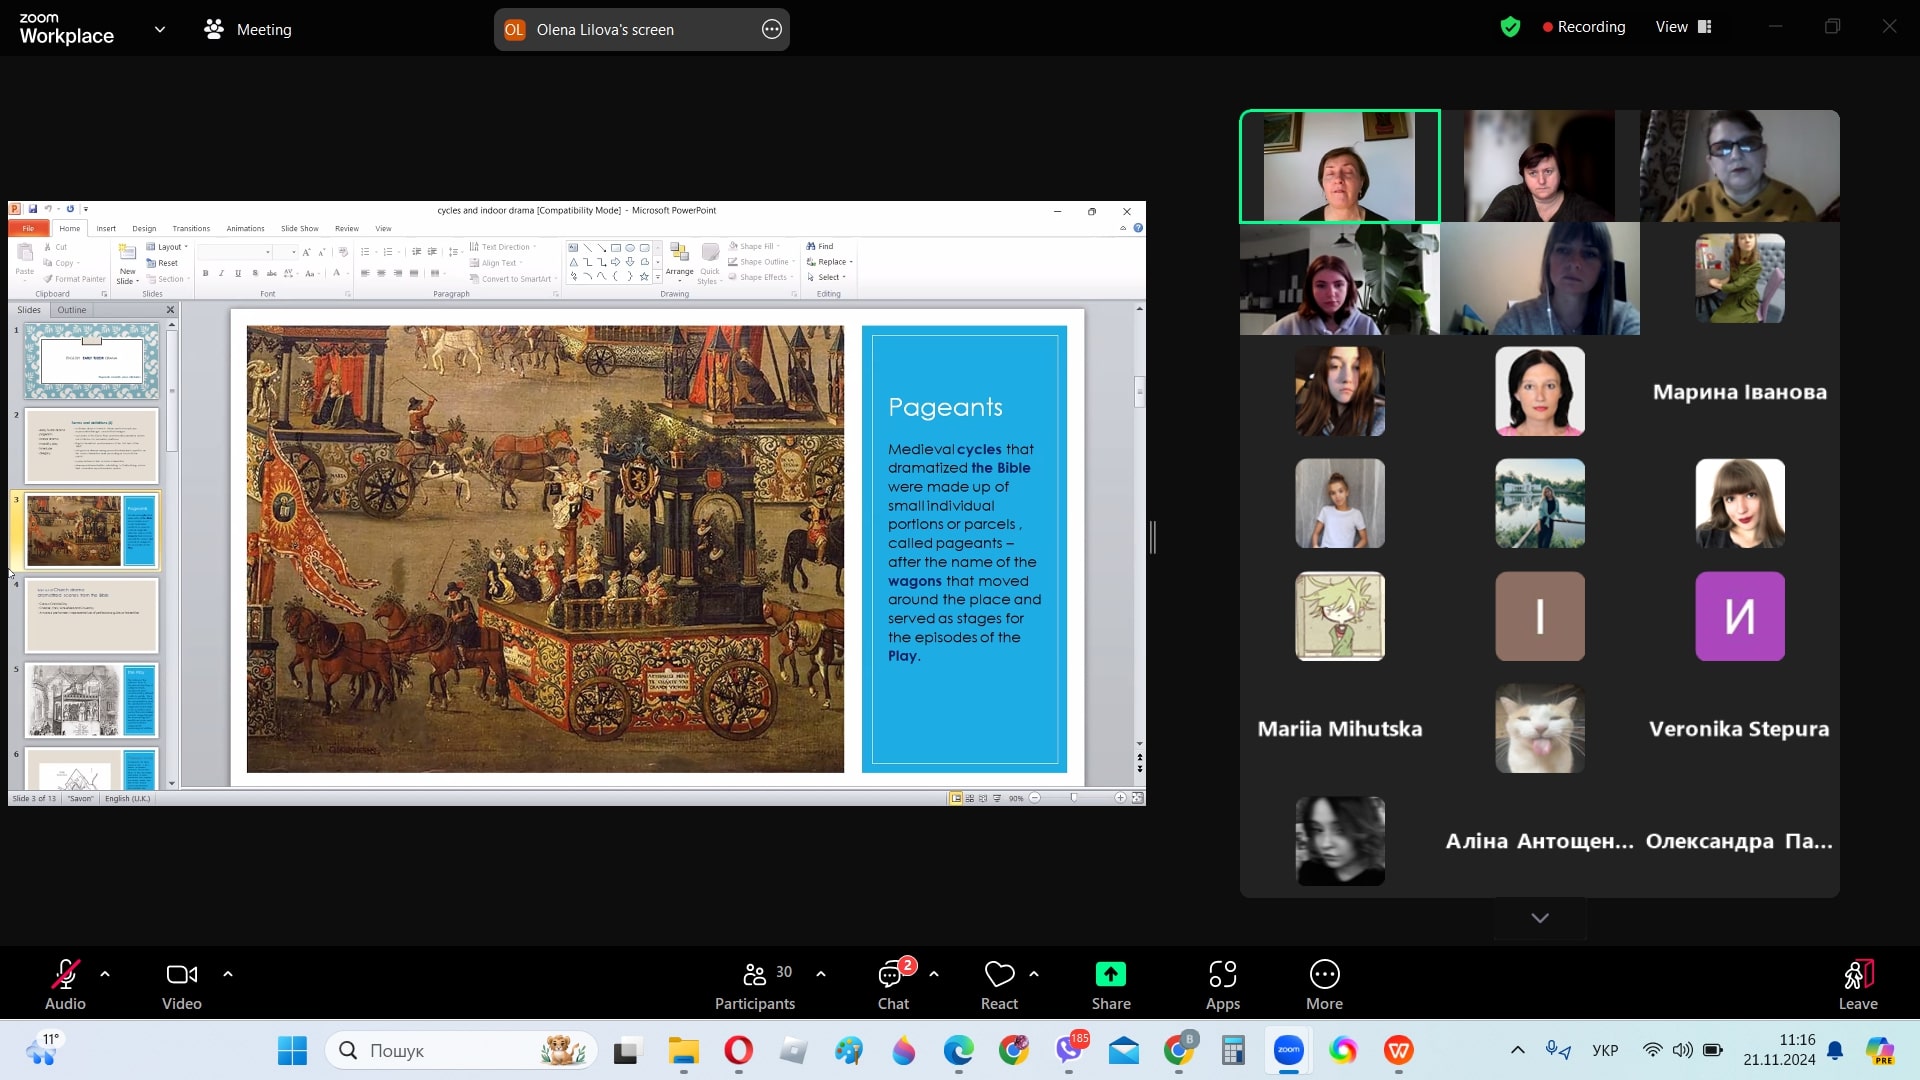Click the Arrange button in Drawing group

[x=679, y=260]
